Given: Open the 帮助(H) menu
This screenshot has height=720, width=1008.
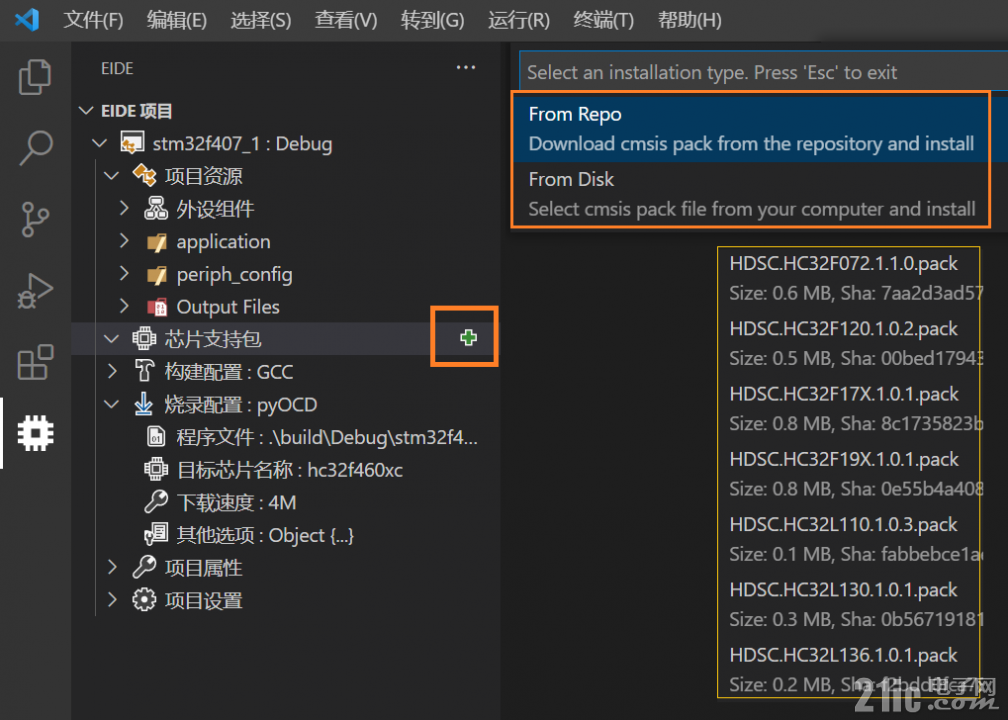Looking at the screenshot, I should pos(690,21).
